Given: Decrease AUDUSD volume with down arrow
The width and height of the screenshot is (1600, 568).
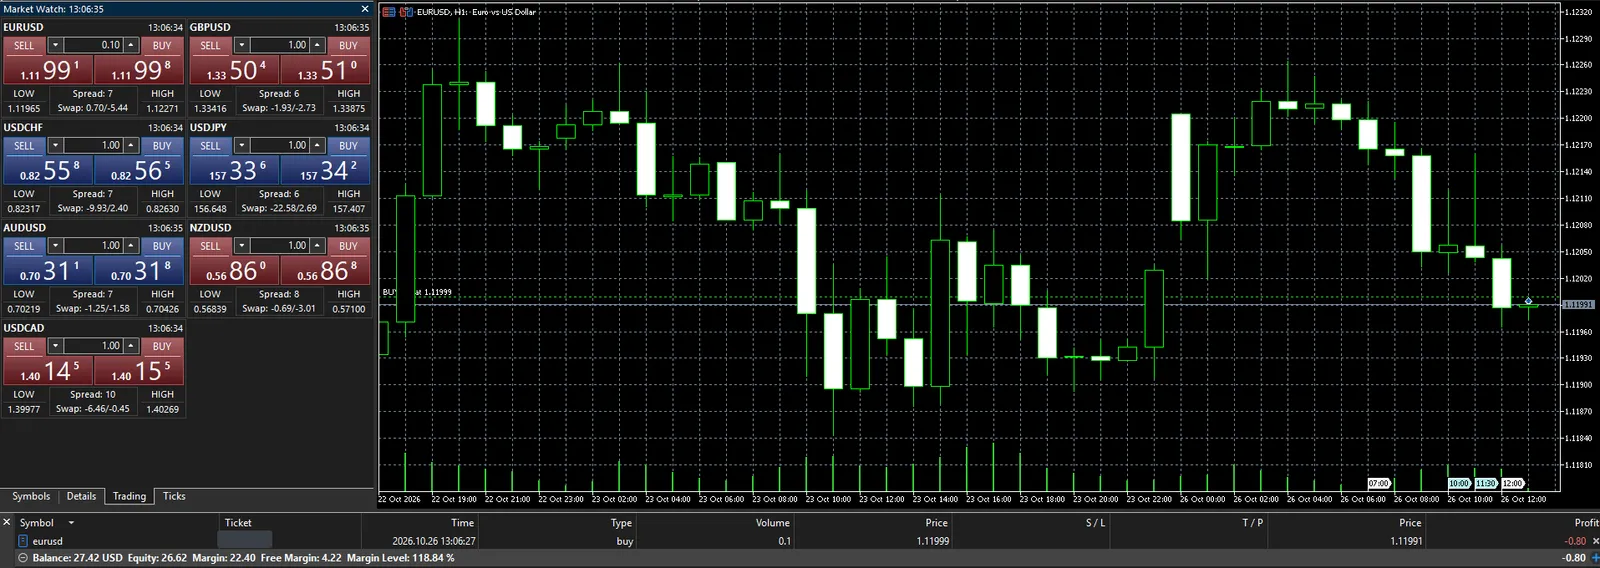Looking at the screenshot, I should [56, 246].
